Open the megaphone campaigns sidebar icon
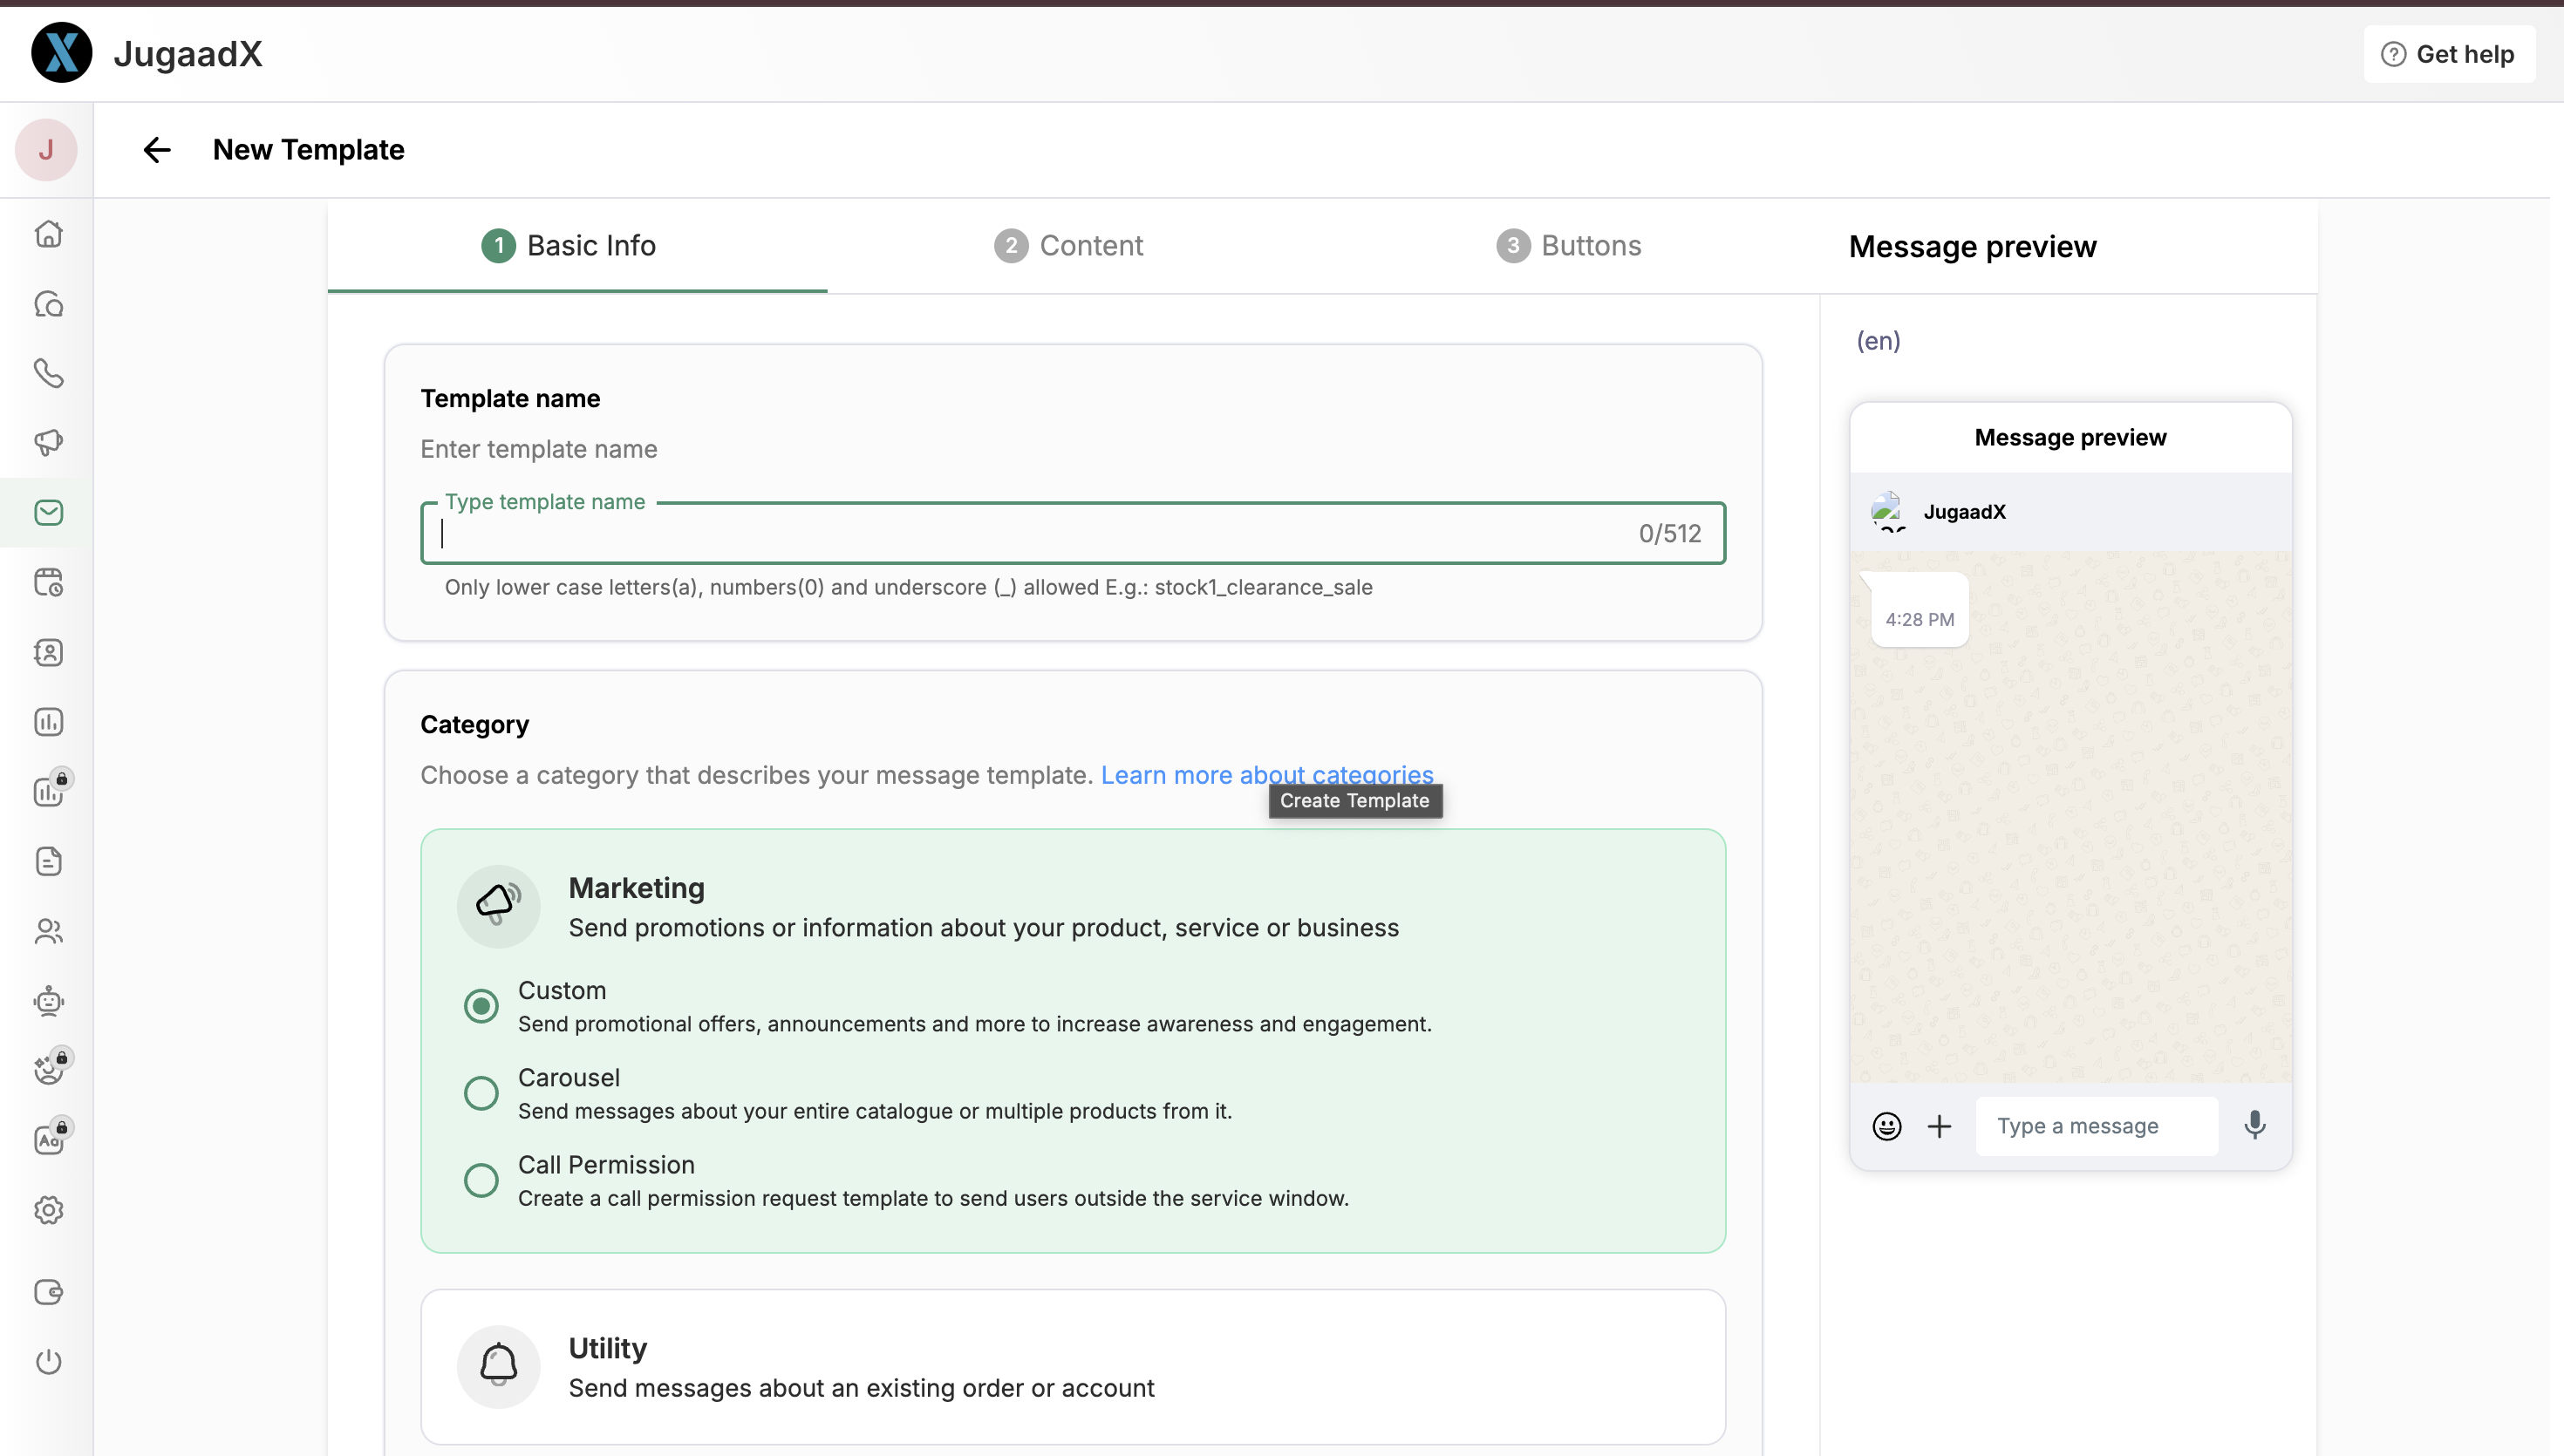Image resolution: width=2564 pixels, height=1456 pixels. click(48, 442)
